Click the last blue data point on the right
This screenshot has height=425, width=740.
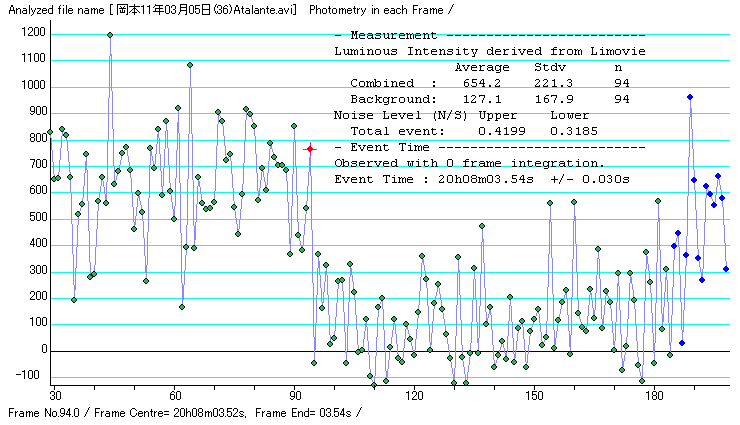click(726, 269)
